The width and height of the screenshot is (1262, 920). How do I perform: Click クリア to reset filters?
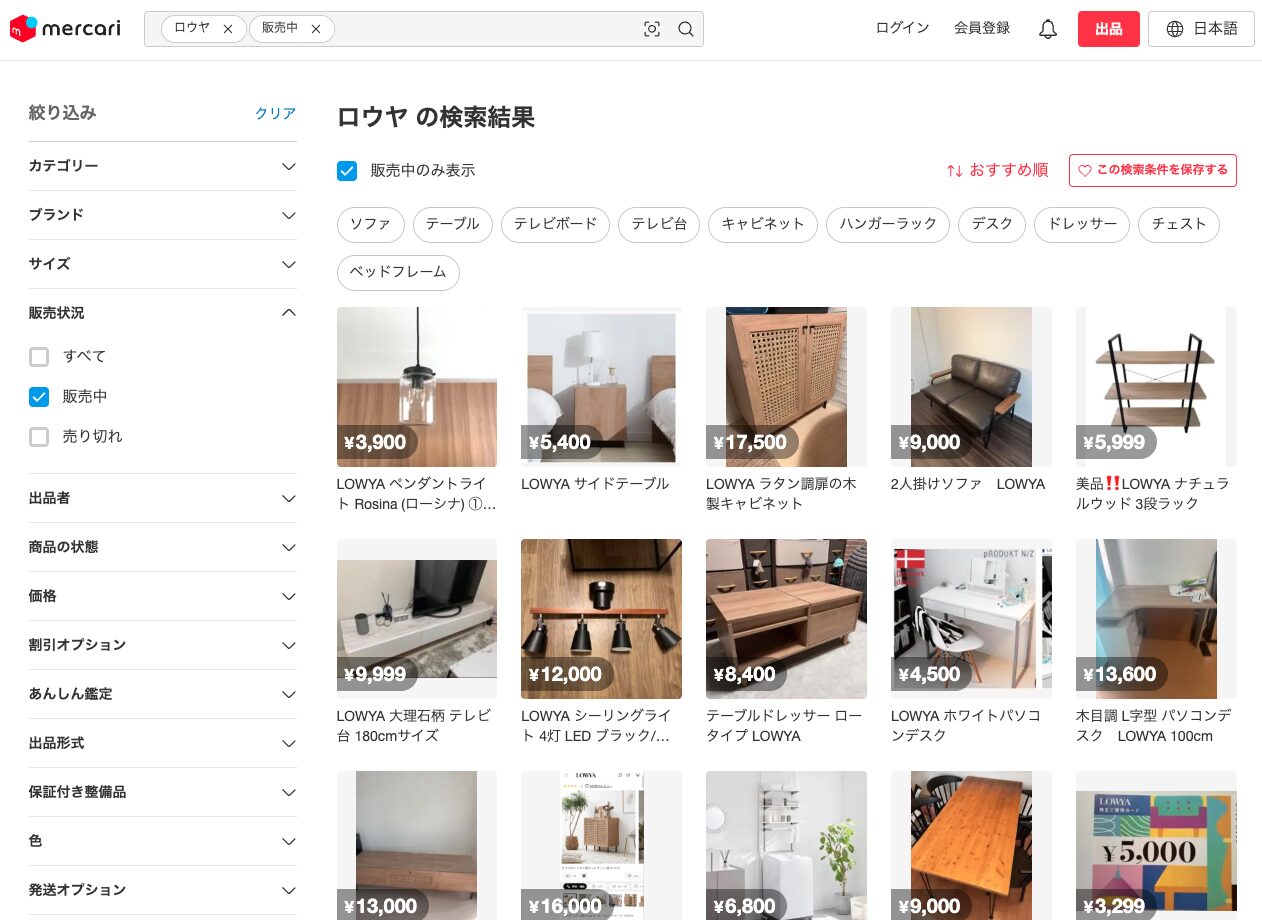pyautogui.click(x=275, y=114)
